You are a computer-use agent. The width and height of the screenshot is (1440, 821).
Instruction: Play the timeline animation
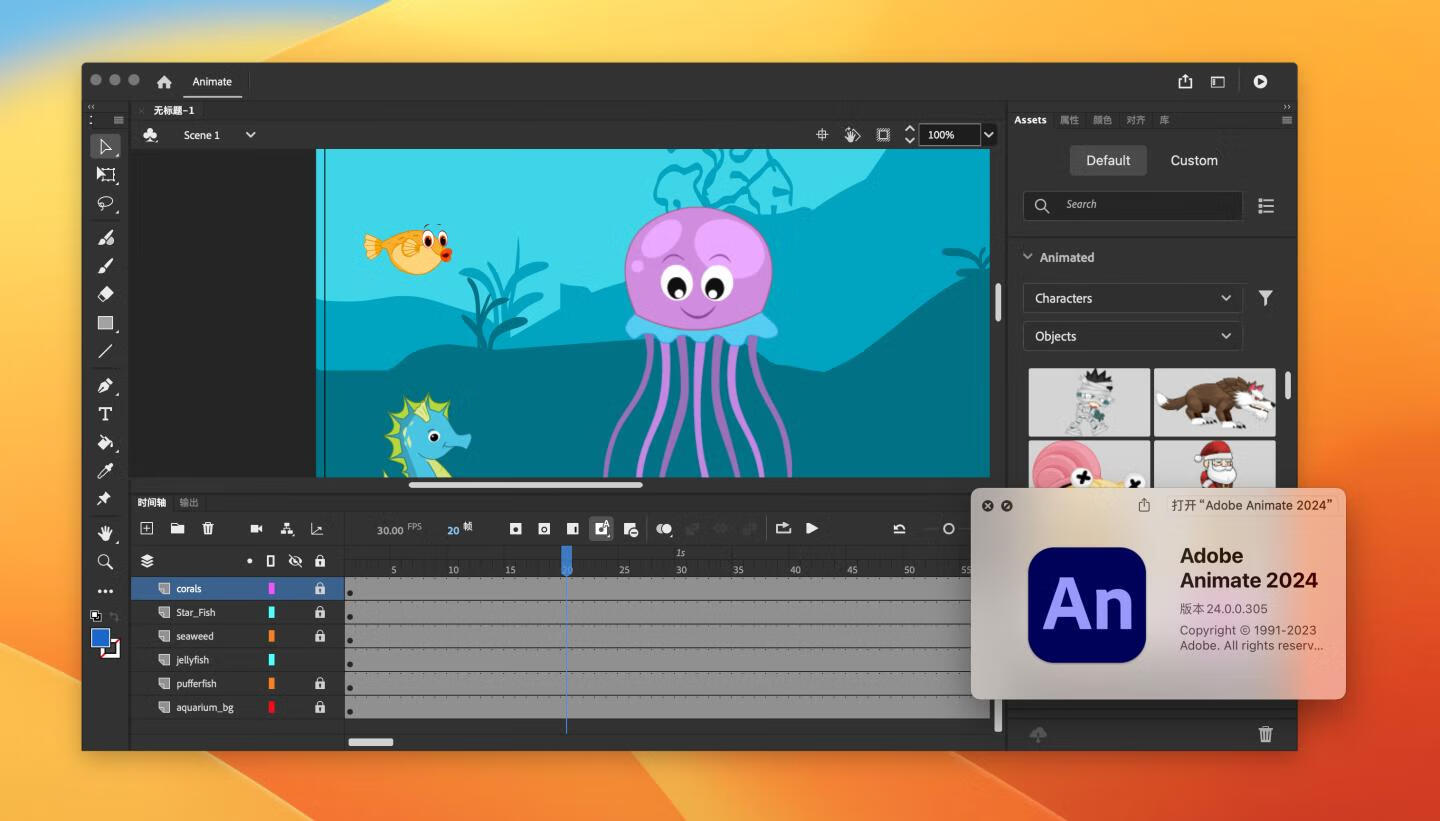[812, 529]
